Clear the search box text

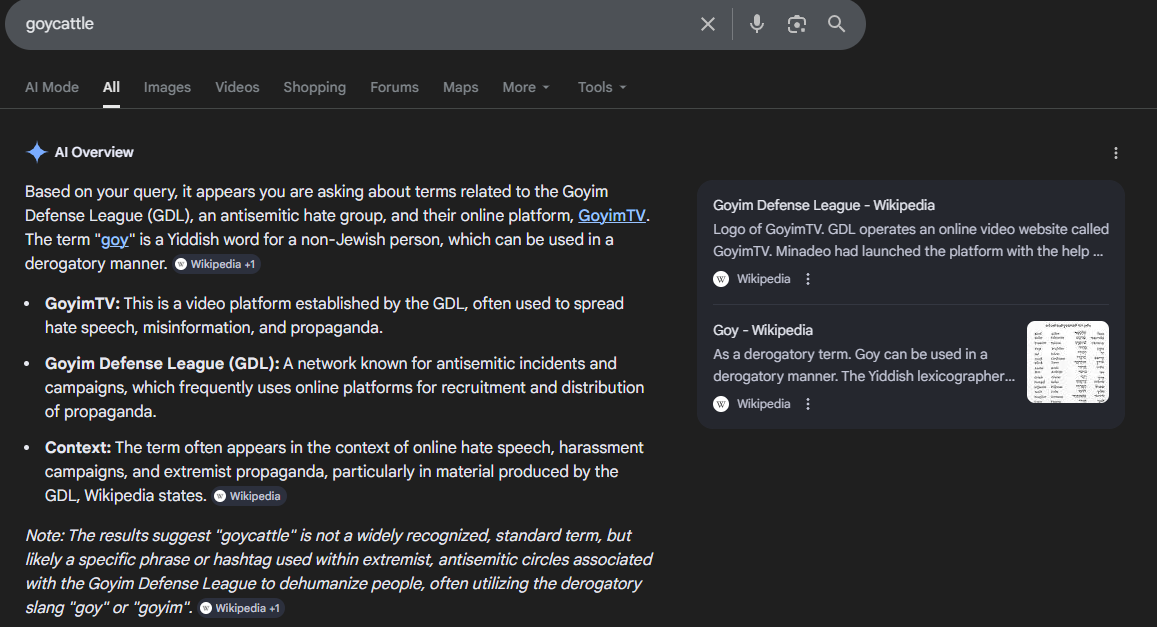[x=708, y=24]
